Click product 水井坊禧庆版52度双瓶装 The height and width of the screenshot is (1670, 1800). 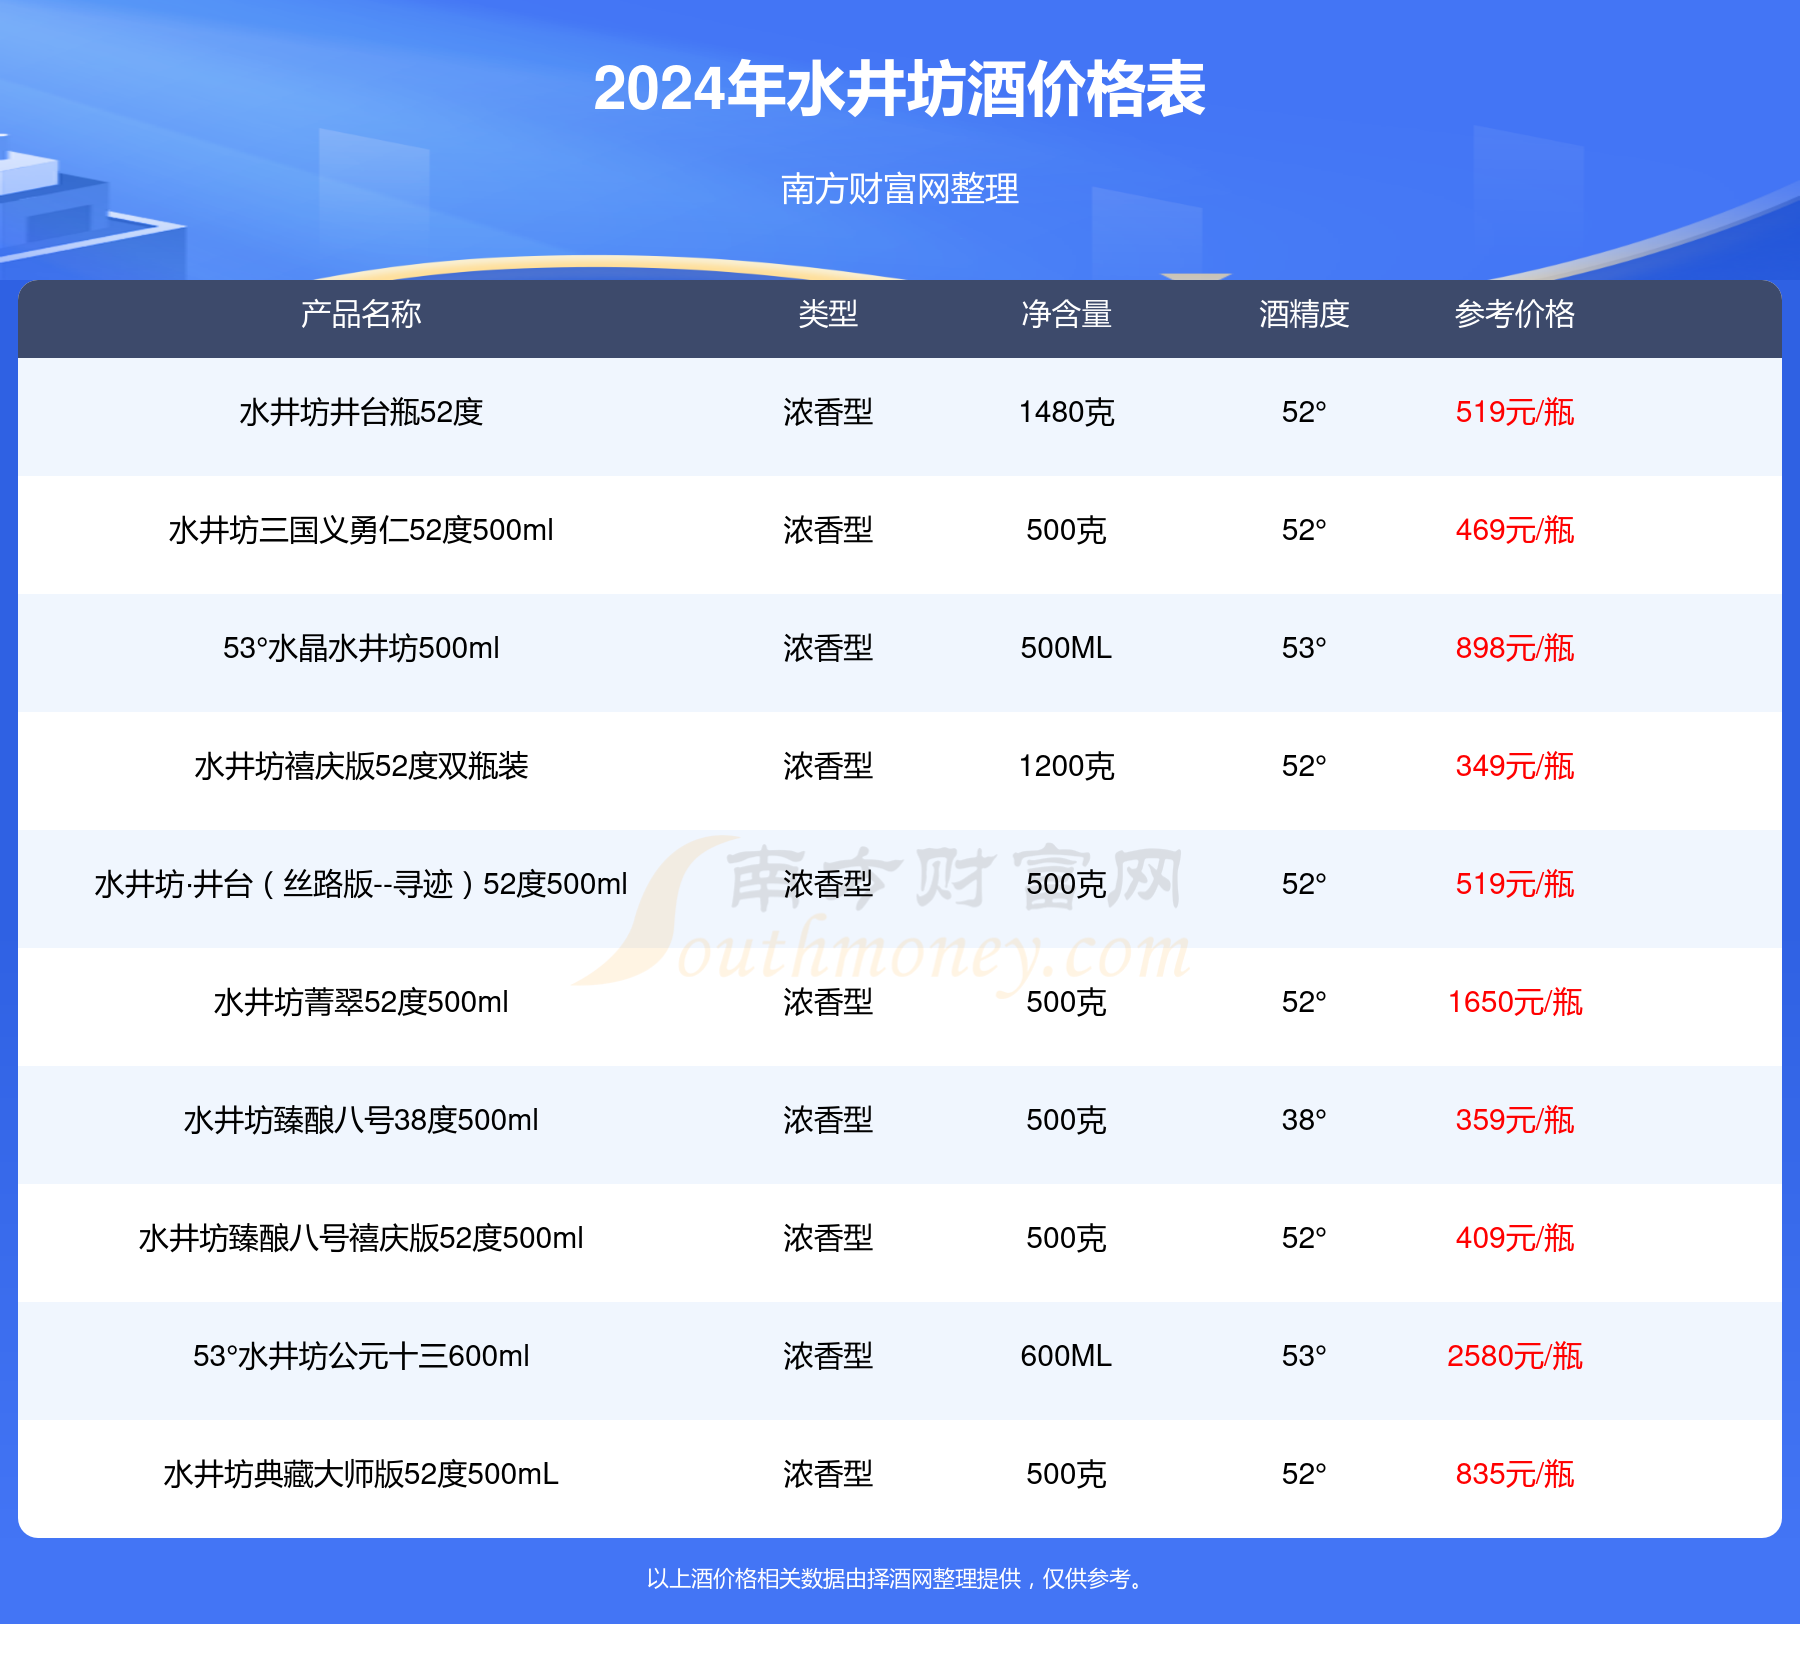coord(361,766)
